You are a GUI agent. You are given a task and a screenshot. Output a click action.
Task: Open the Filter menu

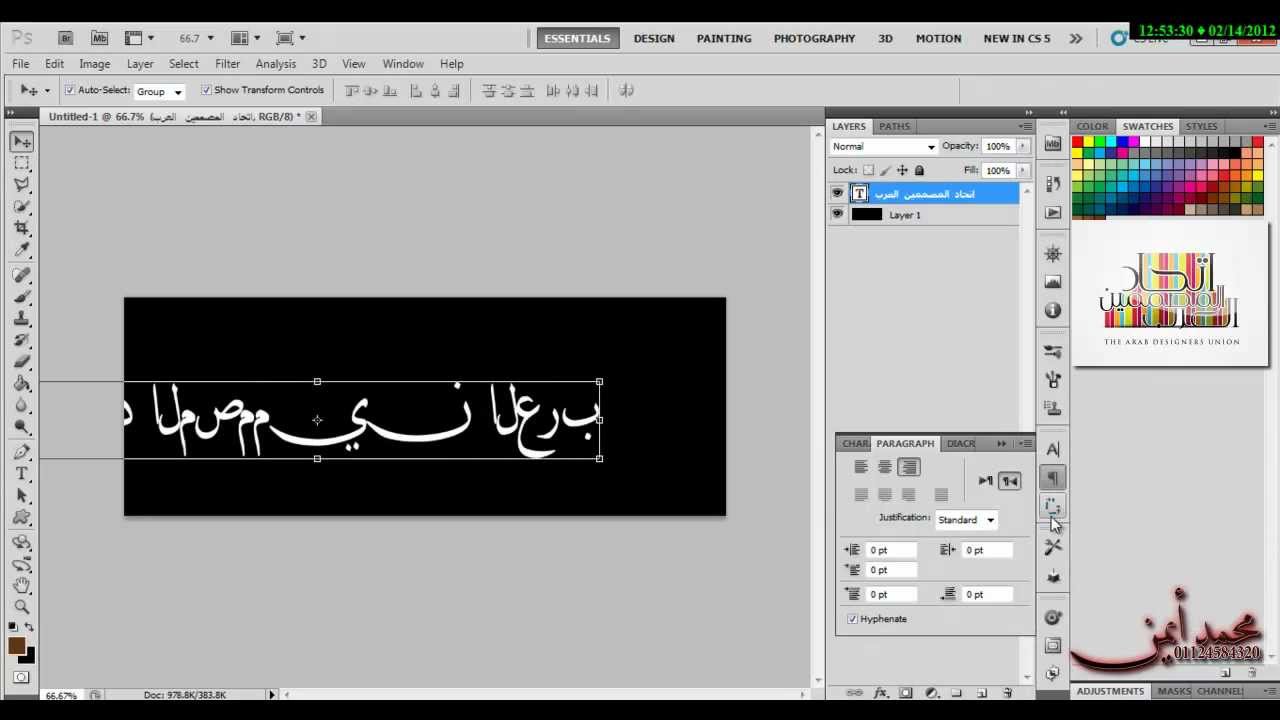(227, 64)
